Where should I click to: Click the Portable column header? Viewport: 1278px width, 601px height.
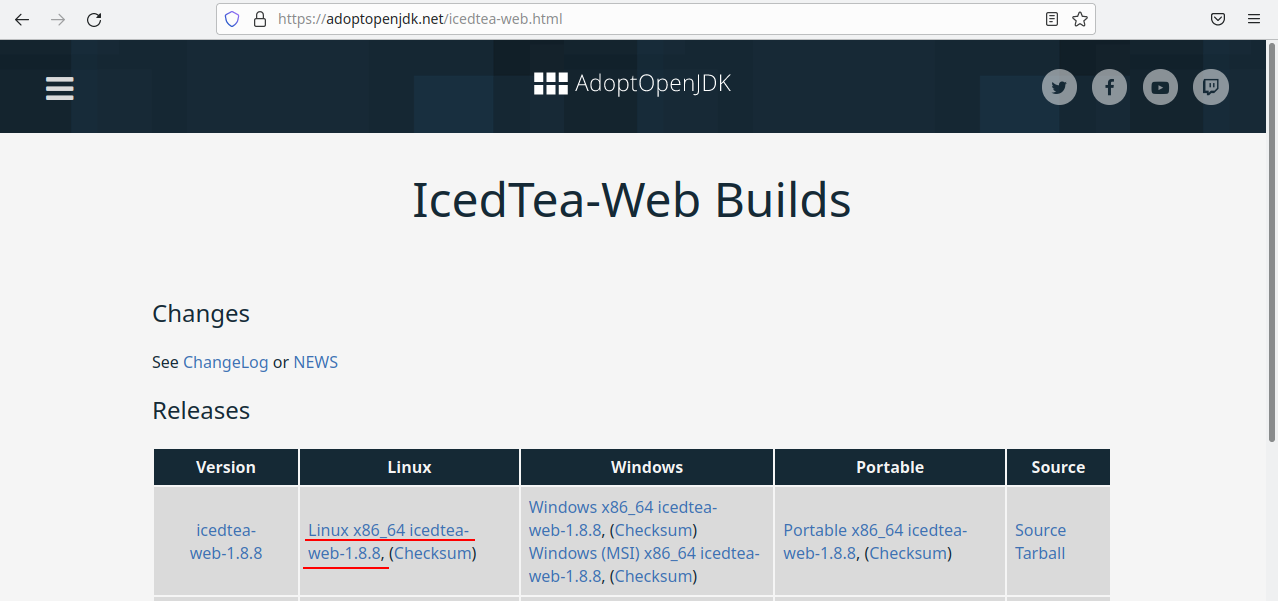pos(890,467)
